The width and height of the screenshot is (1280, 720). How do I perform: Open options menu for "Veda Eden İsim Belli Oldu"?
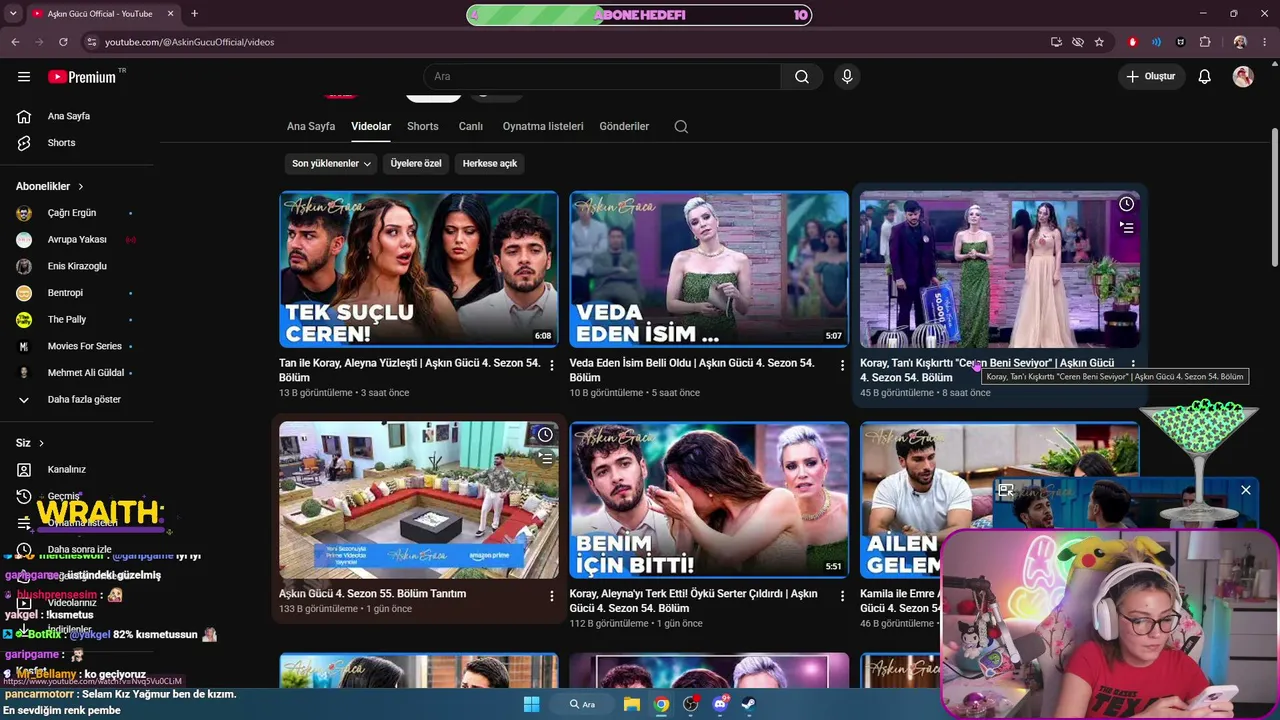842,366
